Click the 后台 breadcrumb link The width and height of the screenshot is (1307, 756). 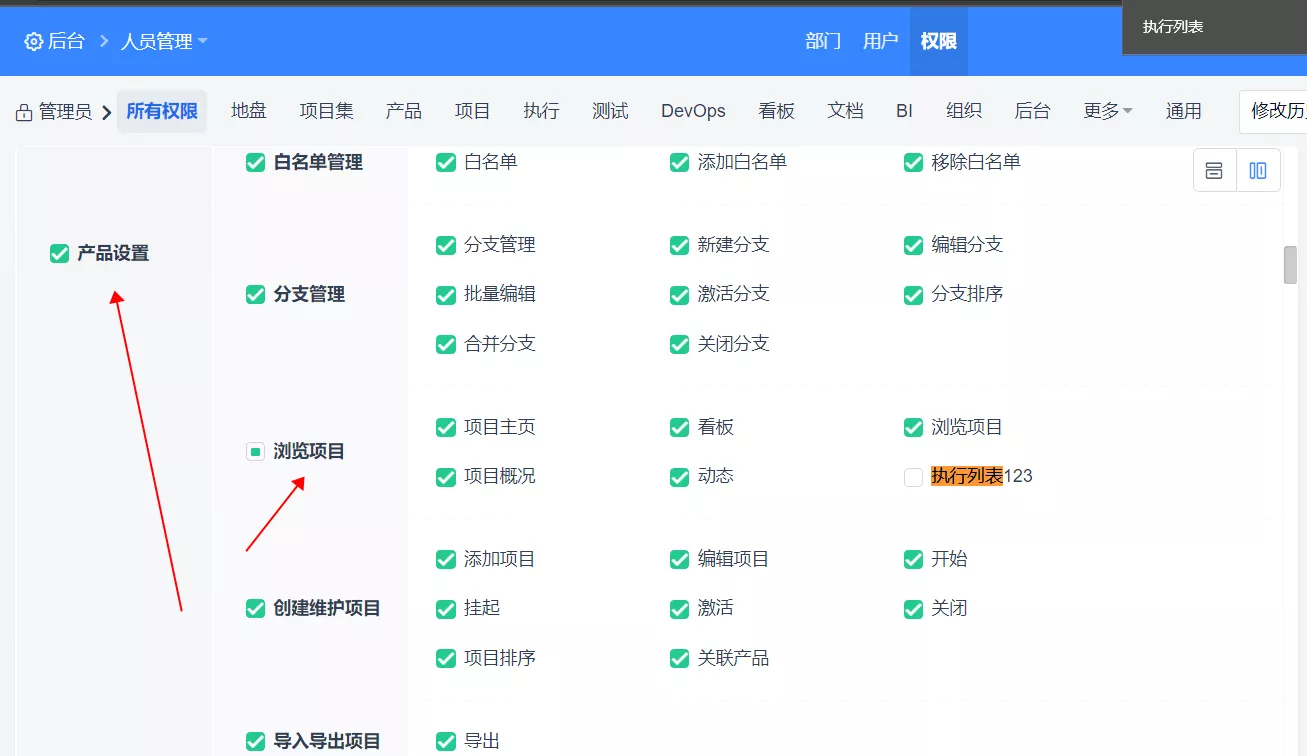point(66,42)
